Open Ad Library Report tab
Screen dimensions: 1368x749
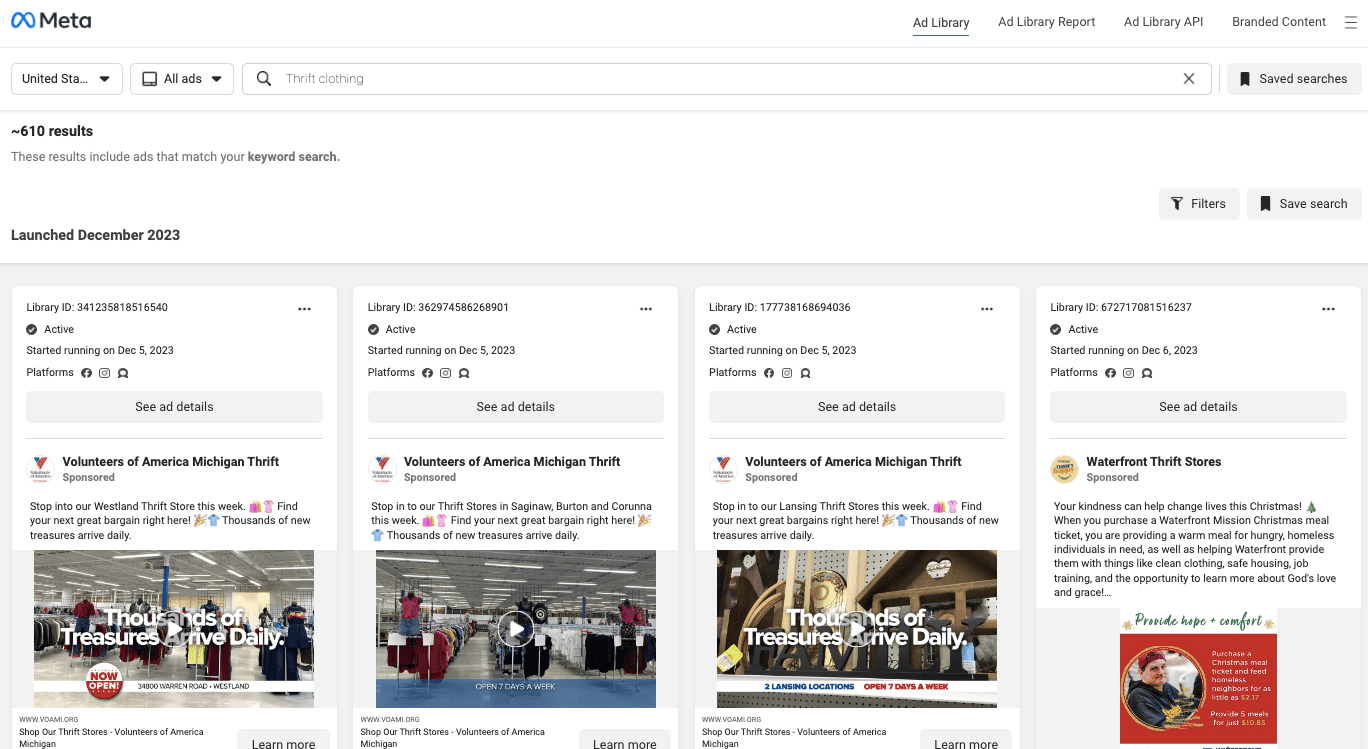coord(1046,22)
